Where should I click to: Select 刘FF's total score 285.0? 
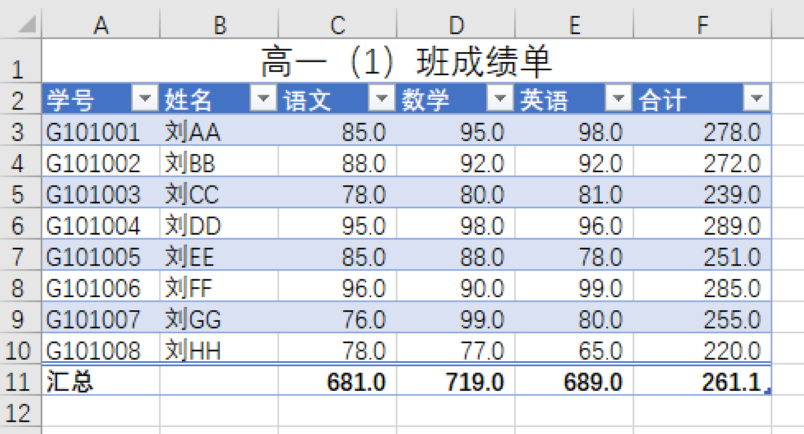pyautogui.click(x=702, y=286)
